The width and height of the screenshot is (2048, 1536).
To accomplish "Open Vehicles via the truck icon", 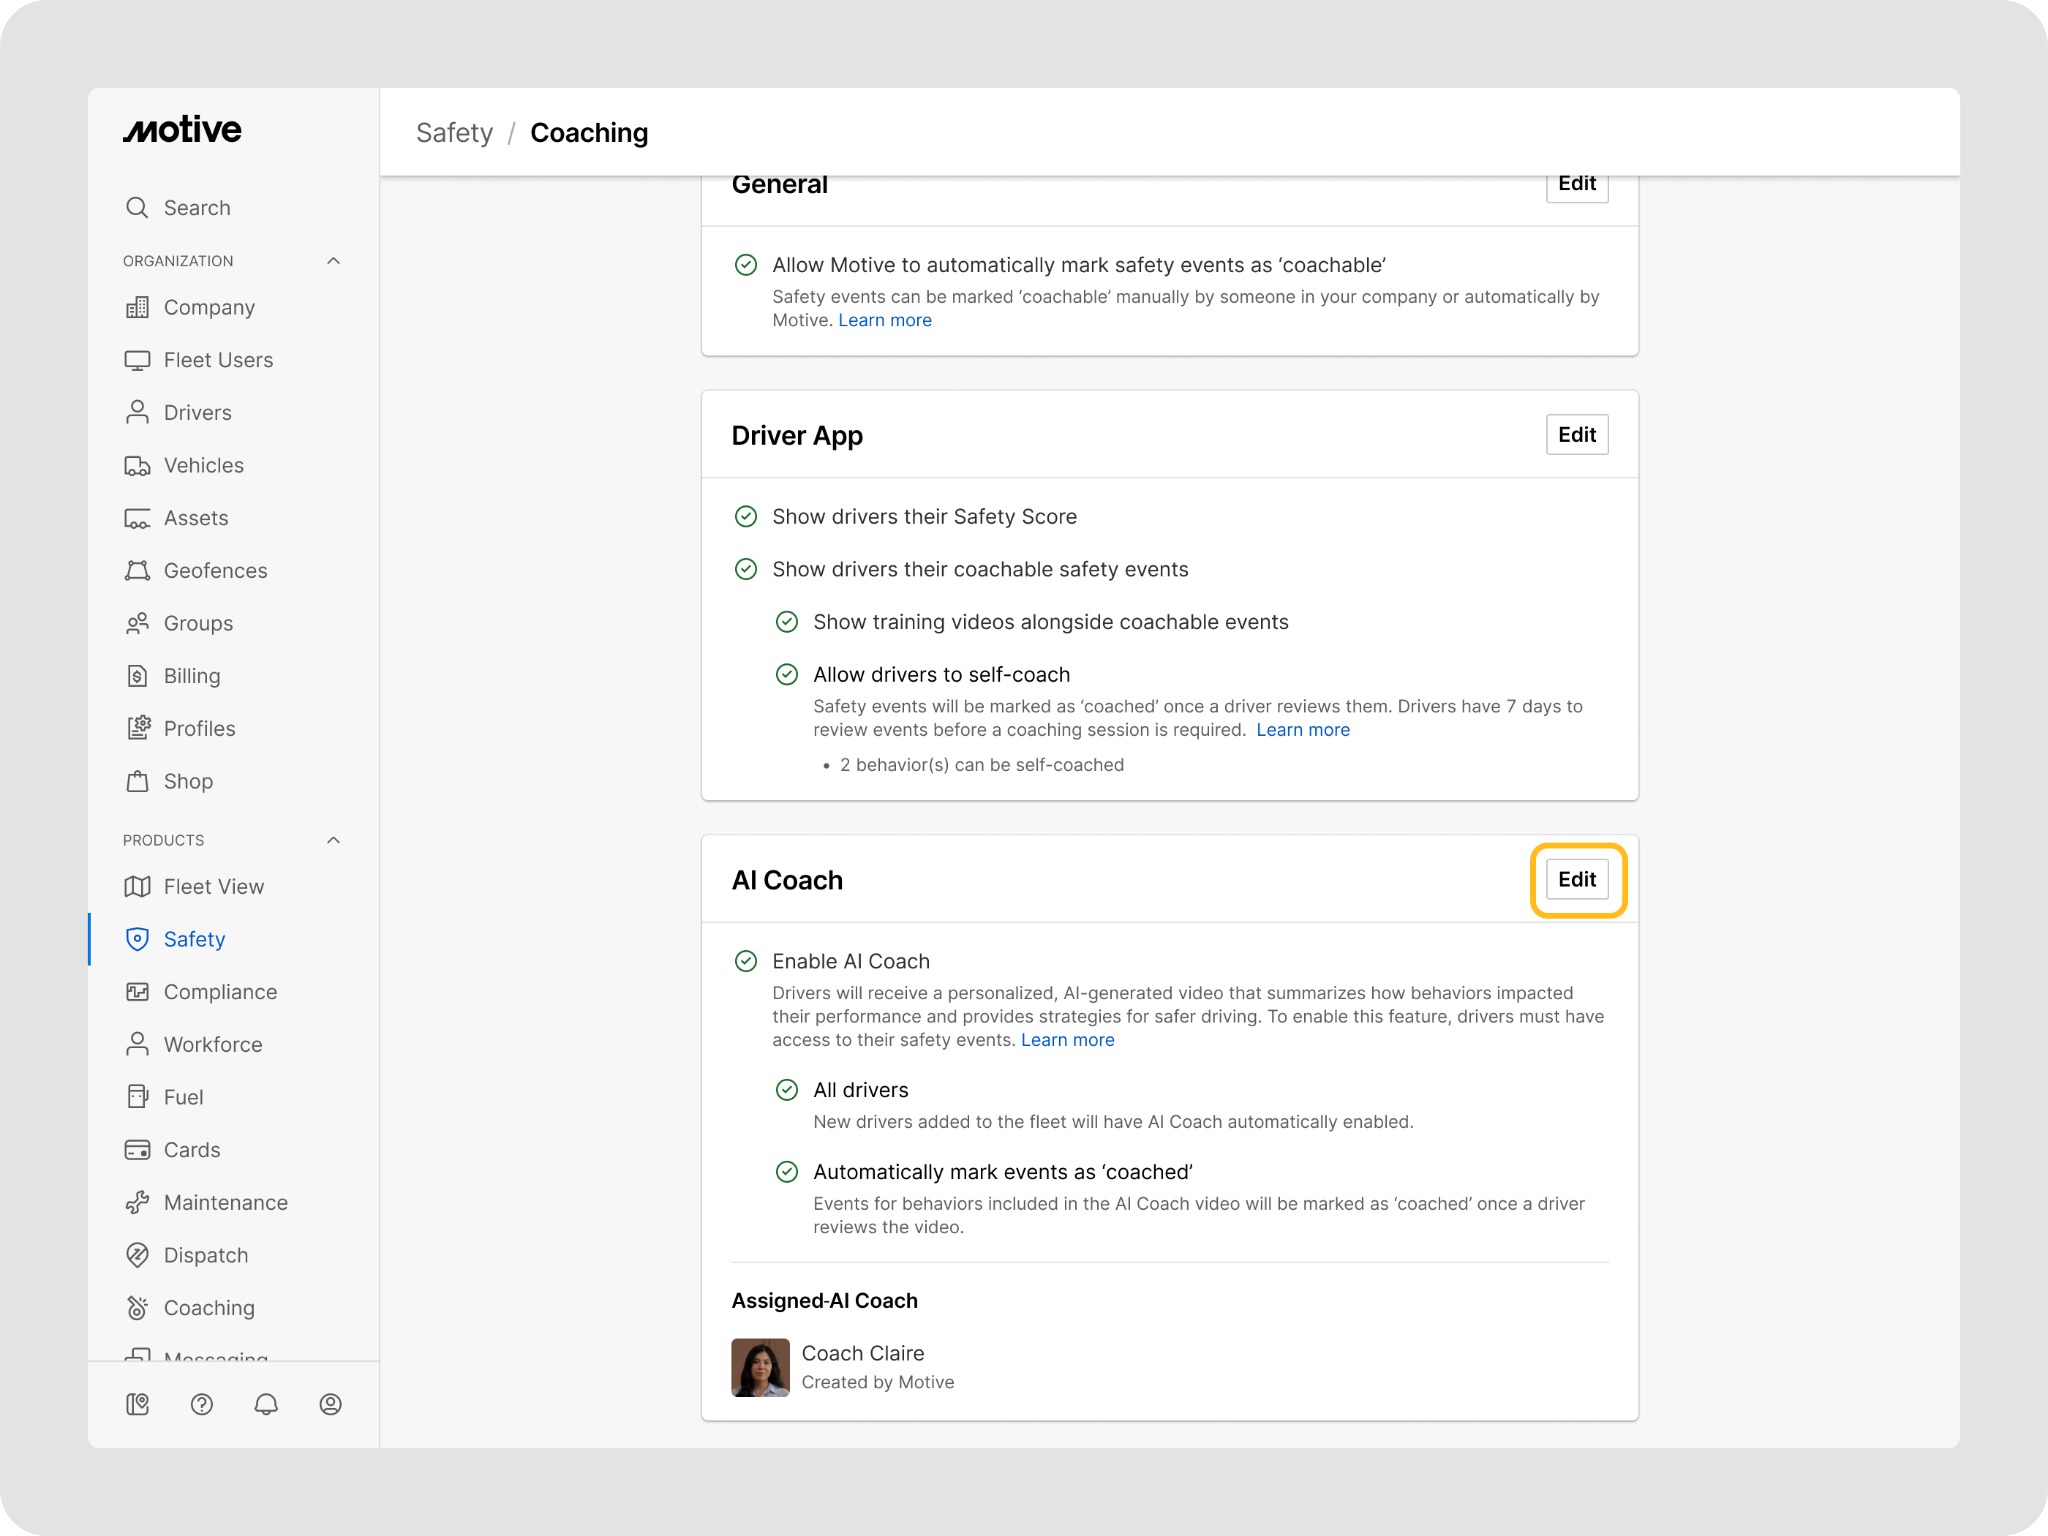I will 137,465.
